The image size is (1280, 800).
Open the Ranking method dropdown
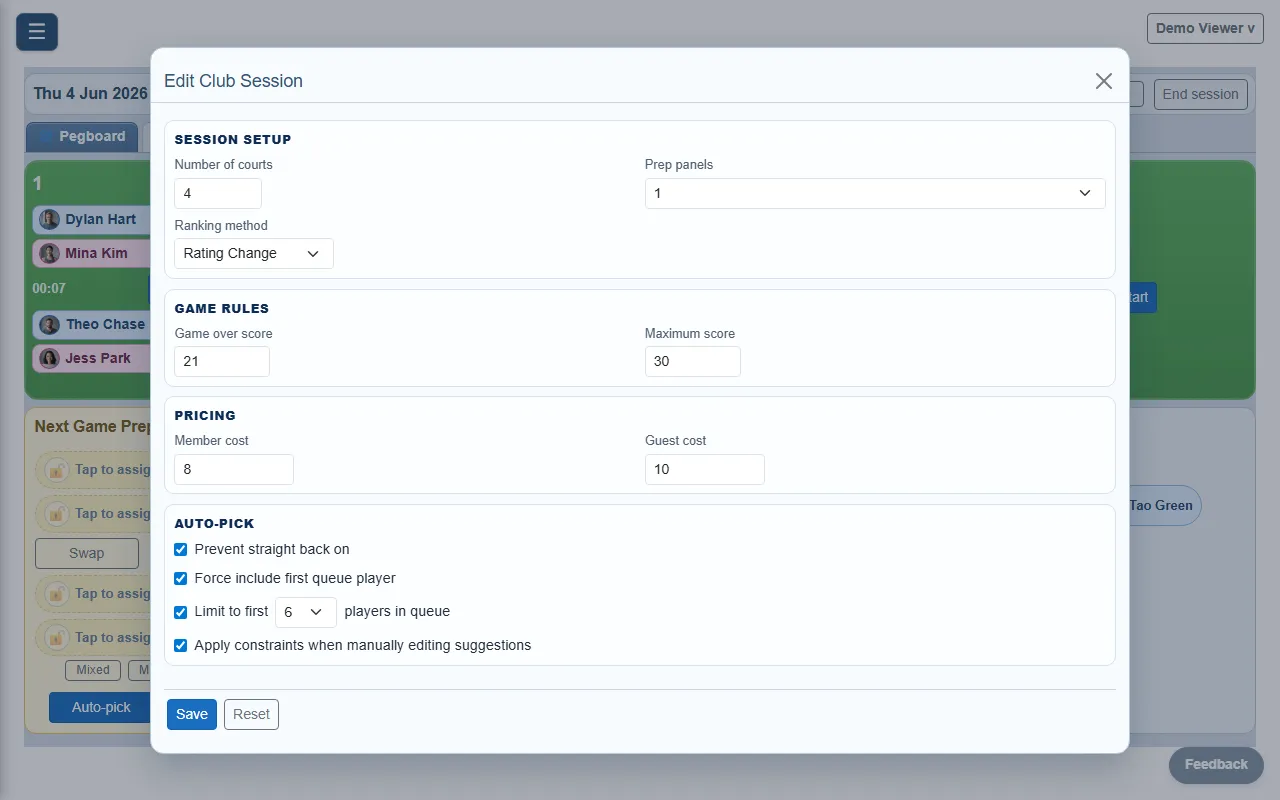[254, 253]
